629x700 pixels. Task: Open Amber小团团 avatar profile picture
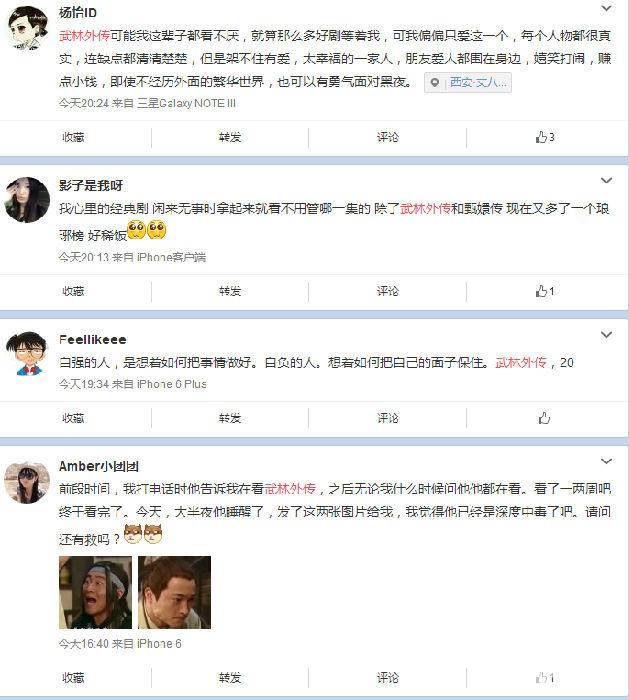click(27, 482)
